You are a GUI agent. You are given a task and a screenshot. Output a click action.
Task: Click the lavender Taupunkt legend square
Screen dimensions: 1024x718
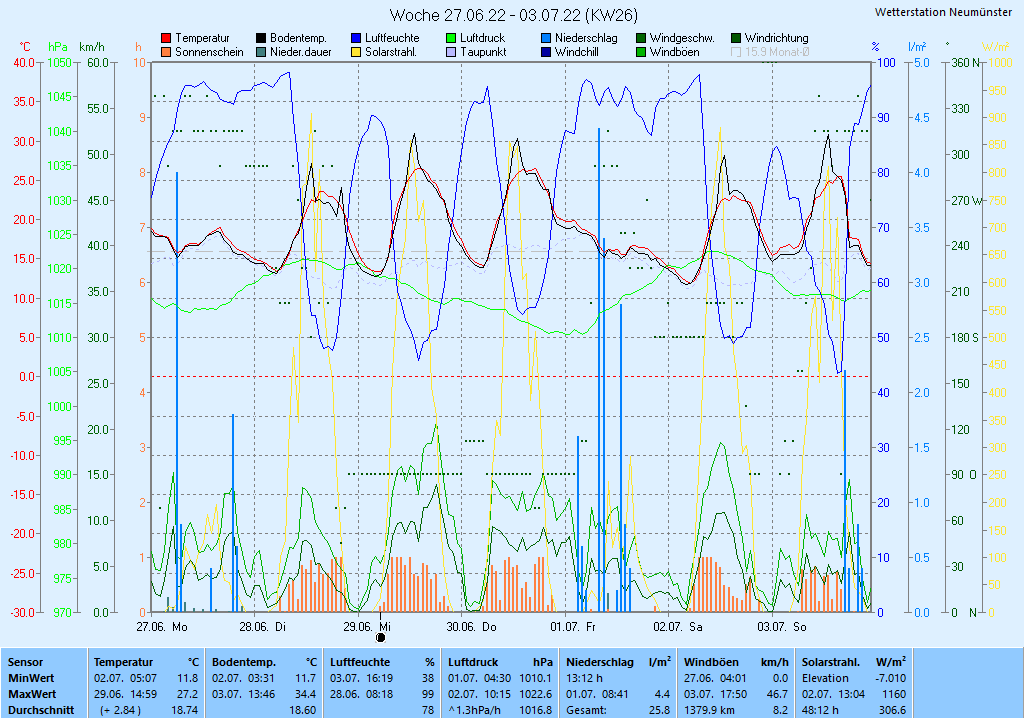point(451,52)
